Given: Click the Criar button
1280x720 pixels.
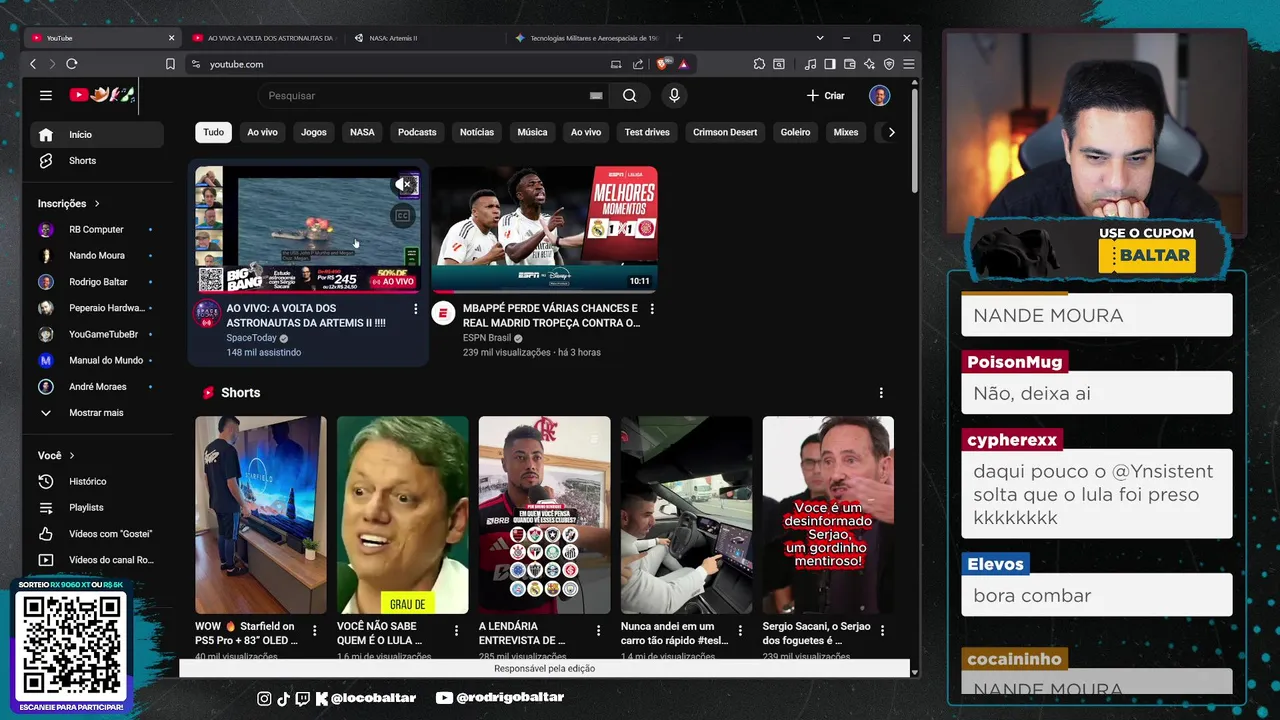Looking at the screenshot, I should pos(826,95).
